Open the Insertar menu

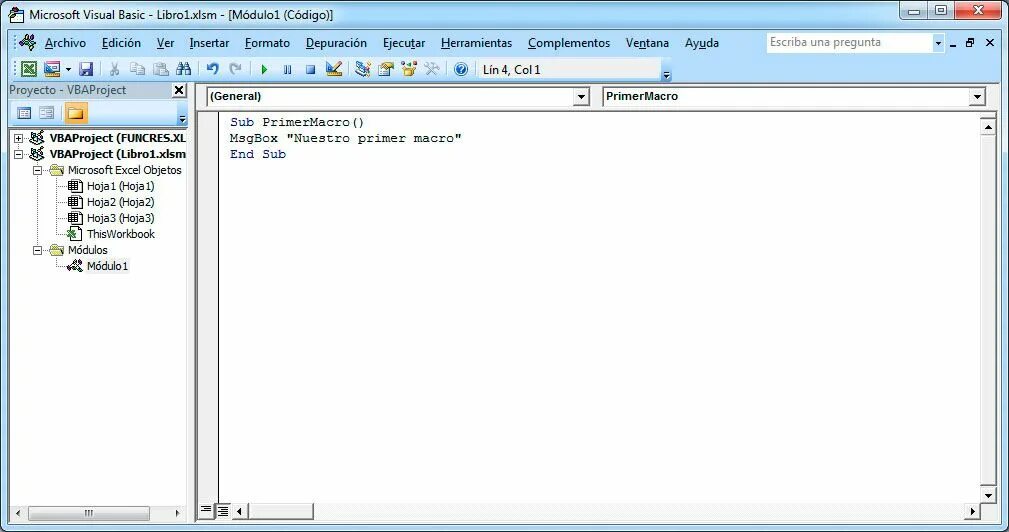tap(209, 43)
